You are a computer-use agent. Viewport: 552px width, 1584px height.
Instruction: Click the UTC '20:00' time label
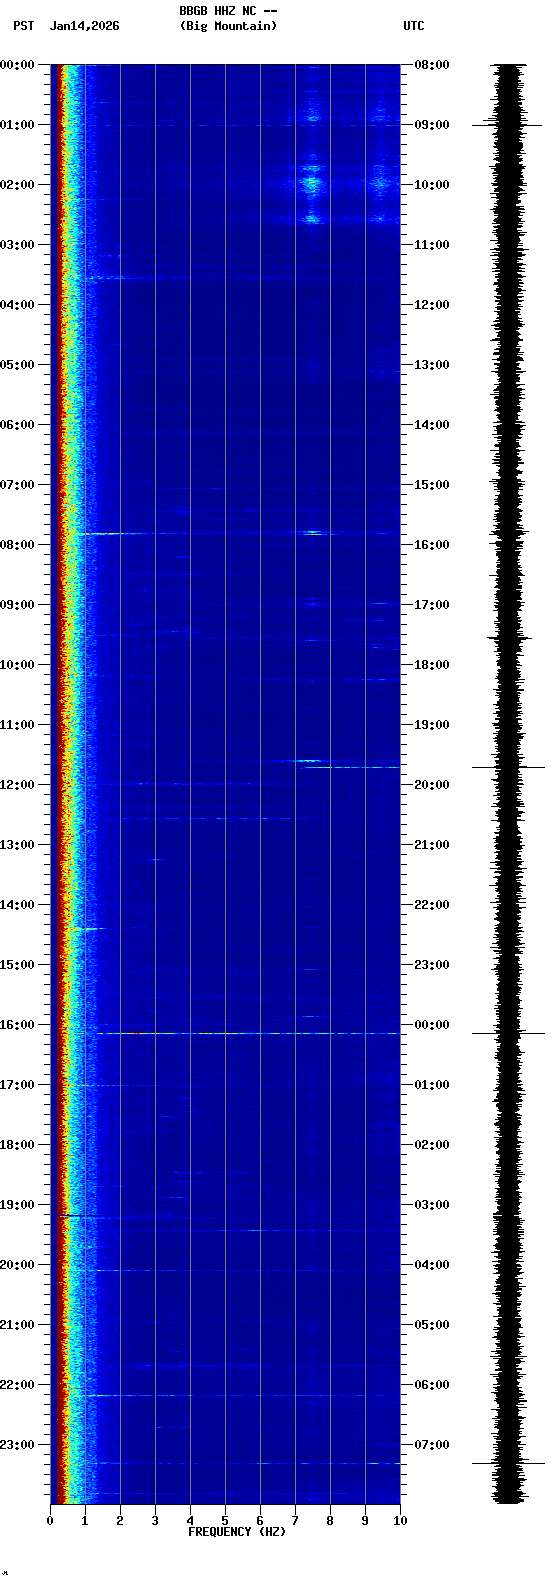tap(432, 785)
